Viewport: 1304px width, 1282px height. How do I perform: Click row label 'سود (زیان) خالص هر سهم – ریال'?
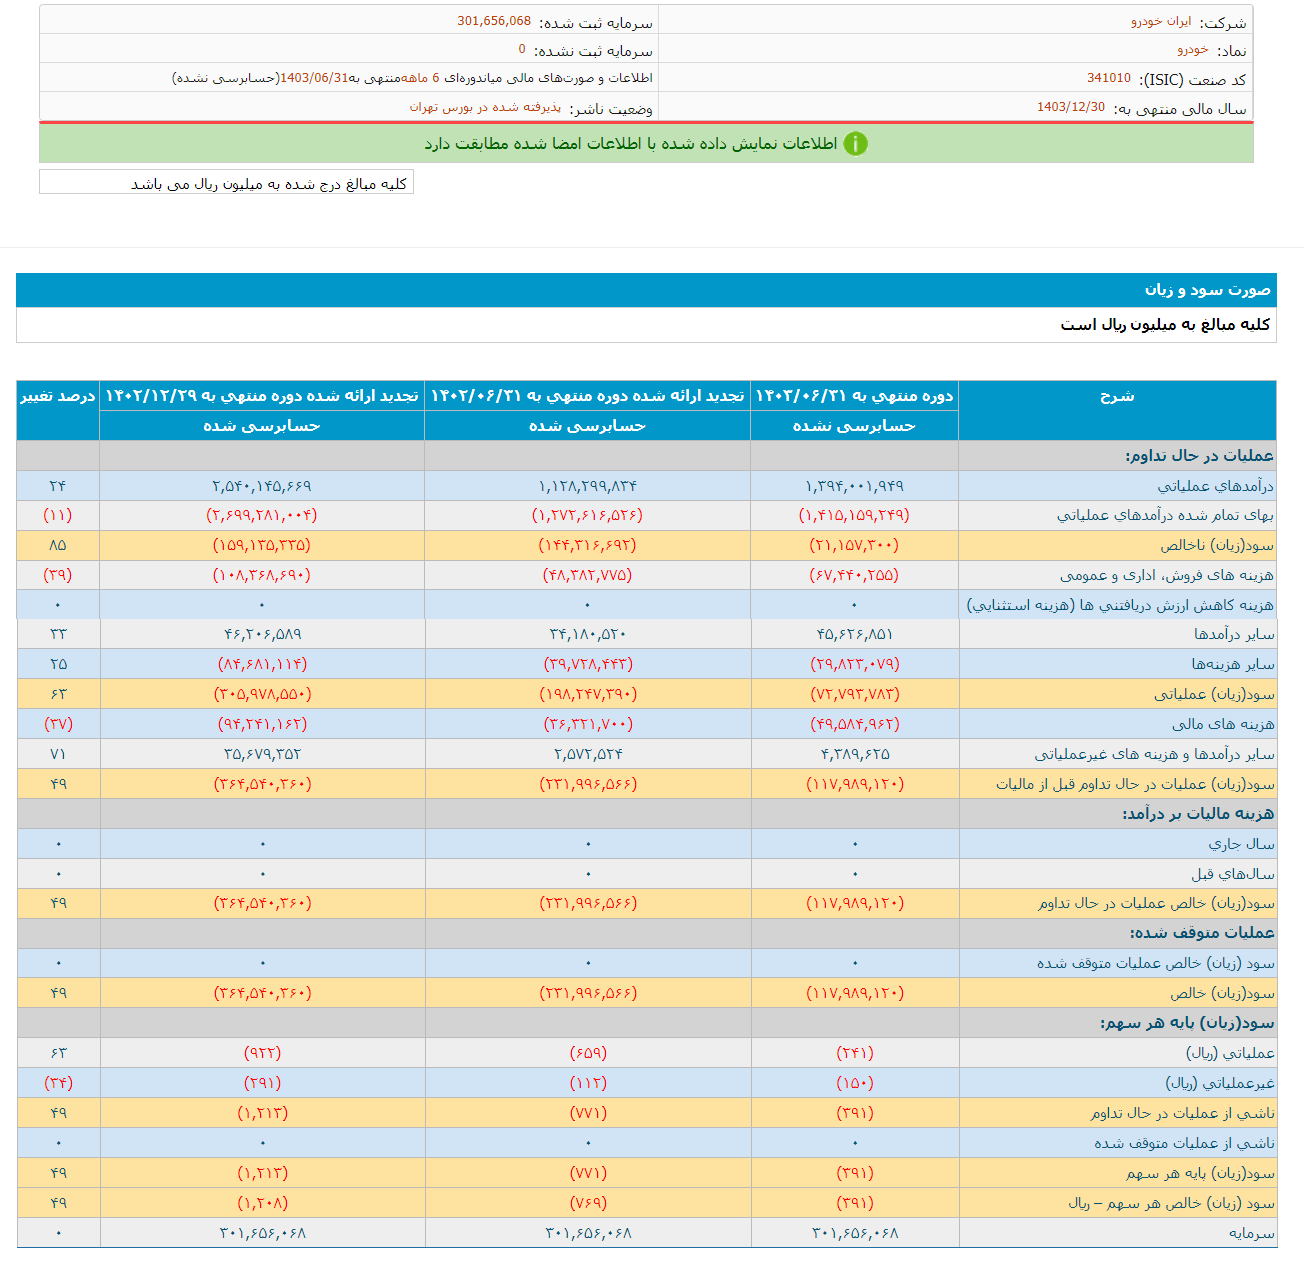coord(1171,1203)
